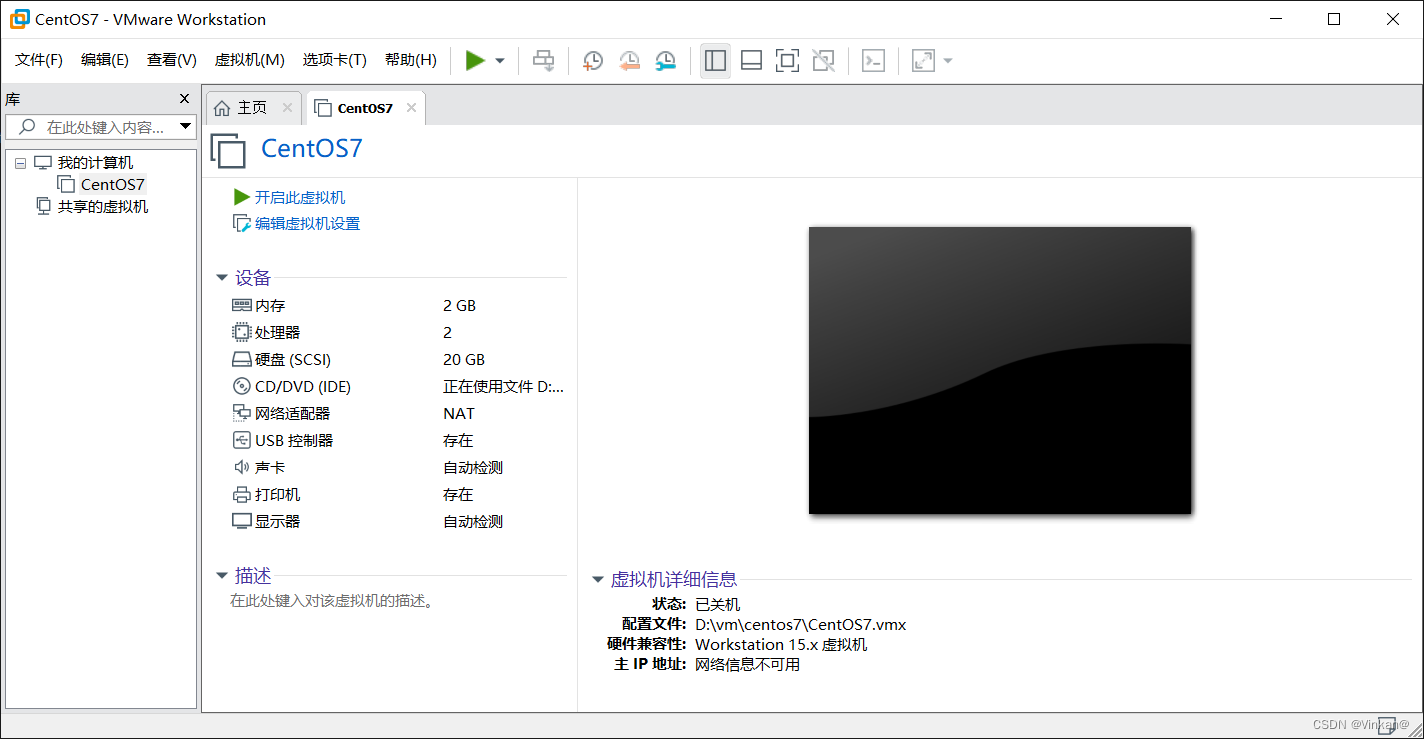The image size is (1424, 739).
Task: Click the send Ctrl+Alt+Del toolbar icon
Action: coord(873,60)
